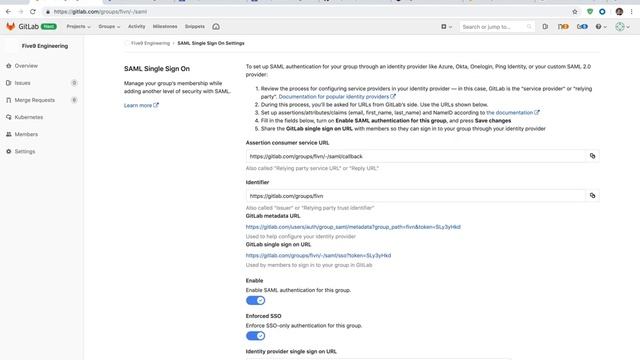Screen dimensions: 640x360
Task: Copy the Identifier URL
Action: pyautogui.click(x=592, y=196)
